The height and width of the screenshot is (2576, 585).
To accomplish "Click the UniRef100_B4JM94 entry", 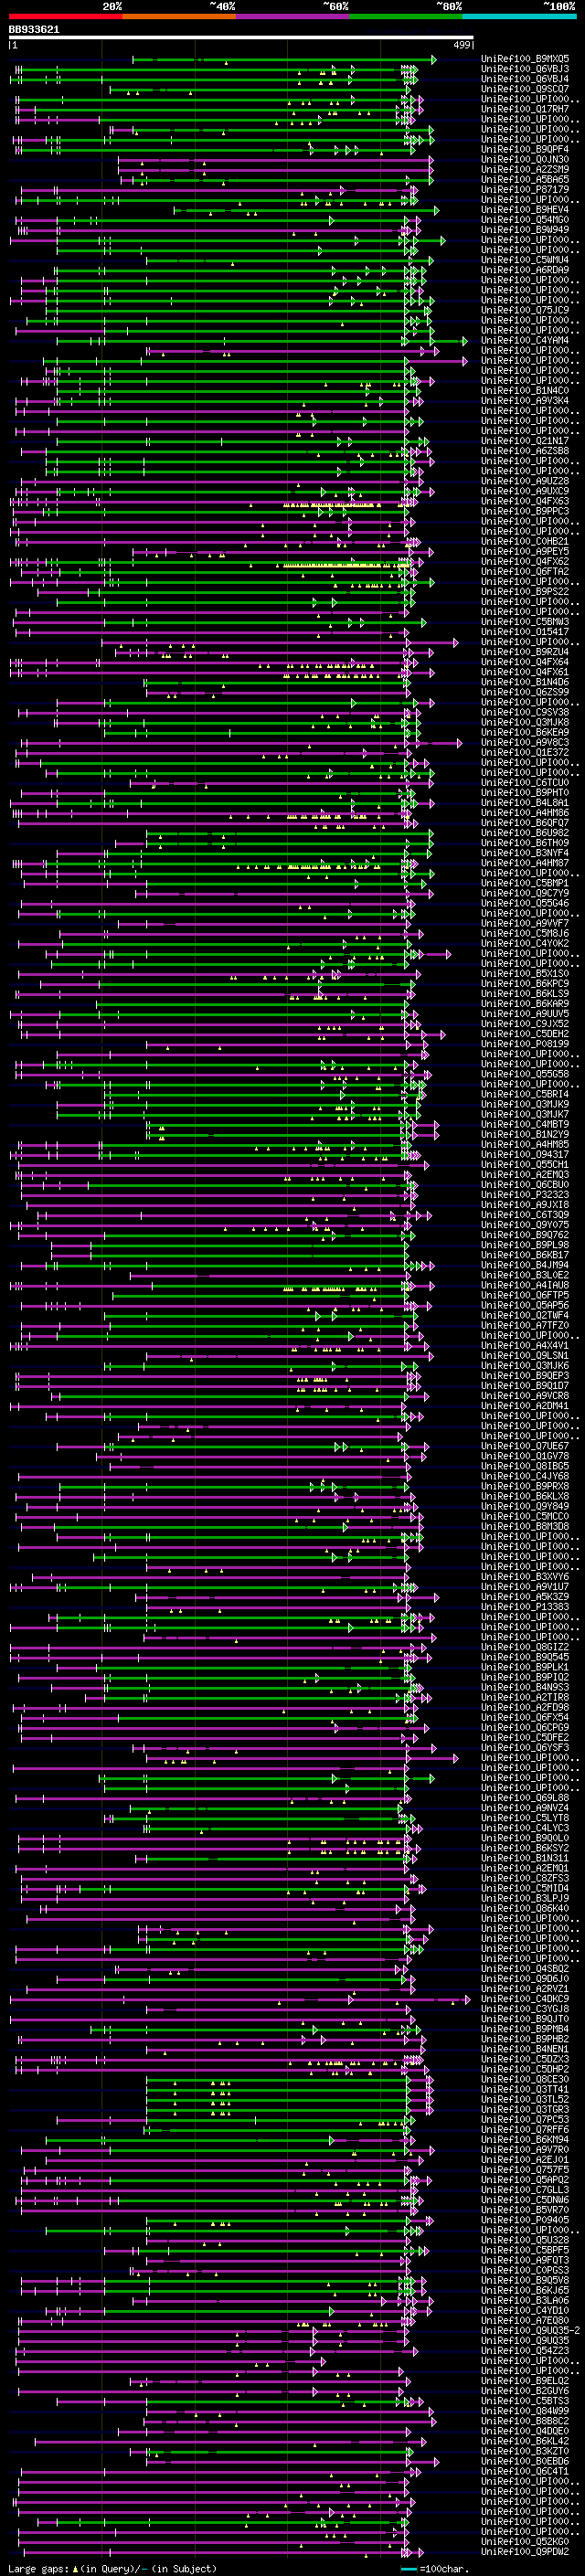I will (525, 1265).
